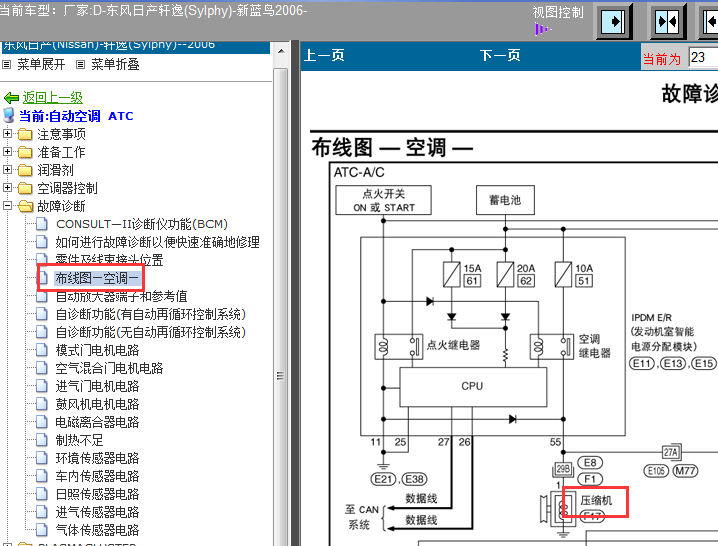Click the computer icon beside 当前:自动空调

pyautogui.click(x=9, y=115)
